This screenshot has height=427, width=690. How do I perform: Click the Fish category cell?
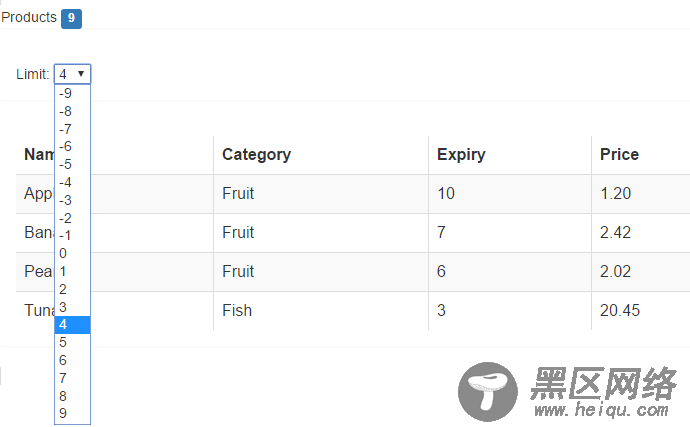(237, 310)
